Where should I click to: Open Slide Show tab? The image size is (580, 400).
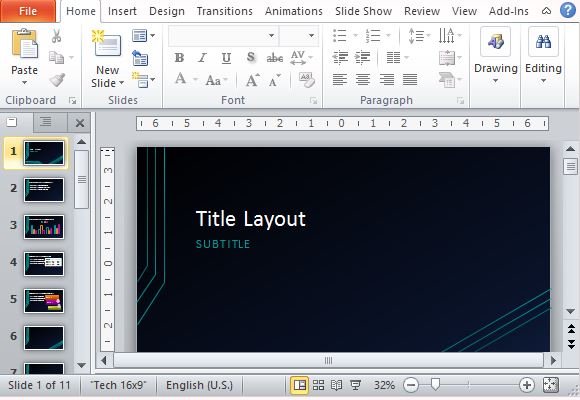click(363, 11)
